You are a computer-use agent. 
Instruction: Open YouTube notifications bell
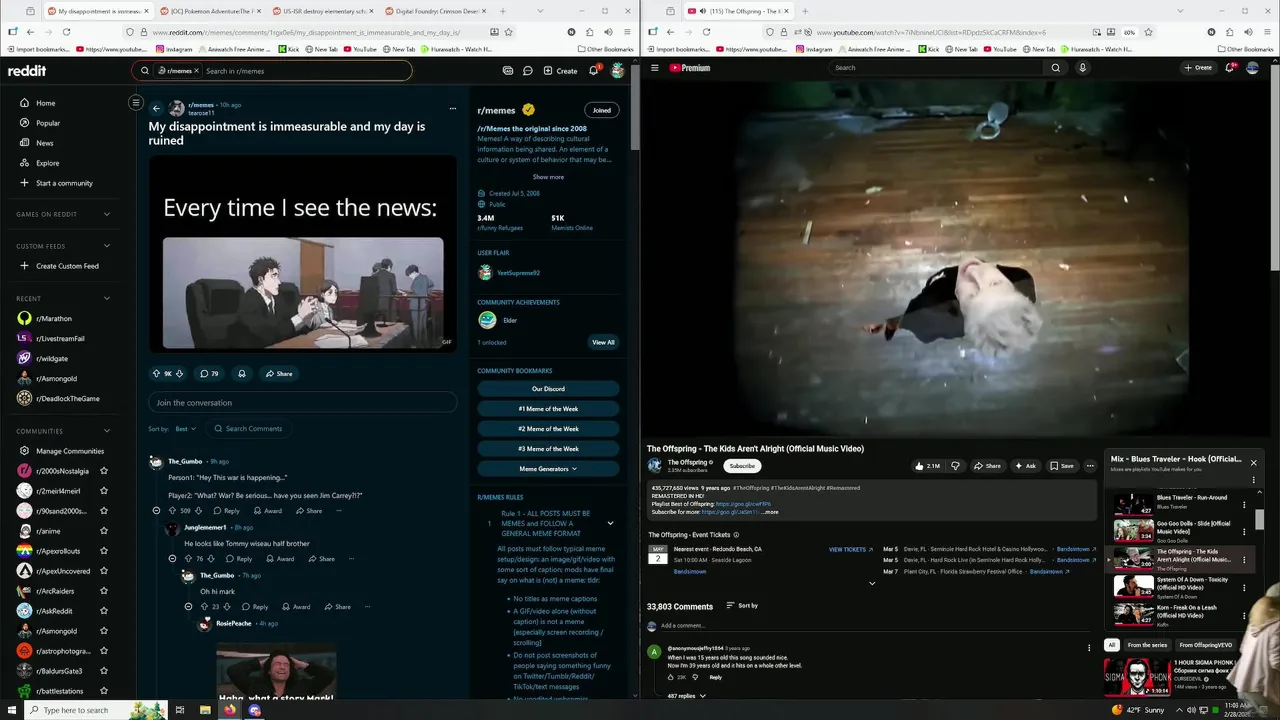[1229, 68]
